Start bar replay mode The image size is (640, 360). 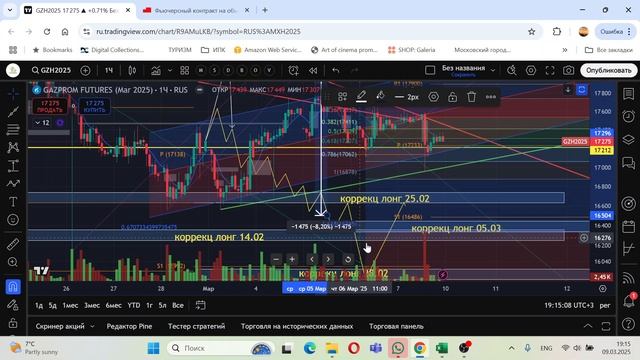(313, 70)
